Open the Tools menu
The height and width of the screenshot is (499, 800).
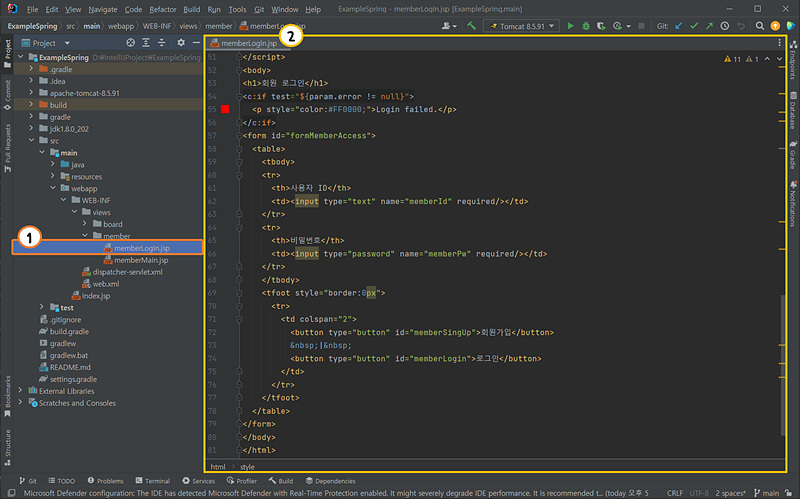(237, 9)
